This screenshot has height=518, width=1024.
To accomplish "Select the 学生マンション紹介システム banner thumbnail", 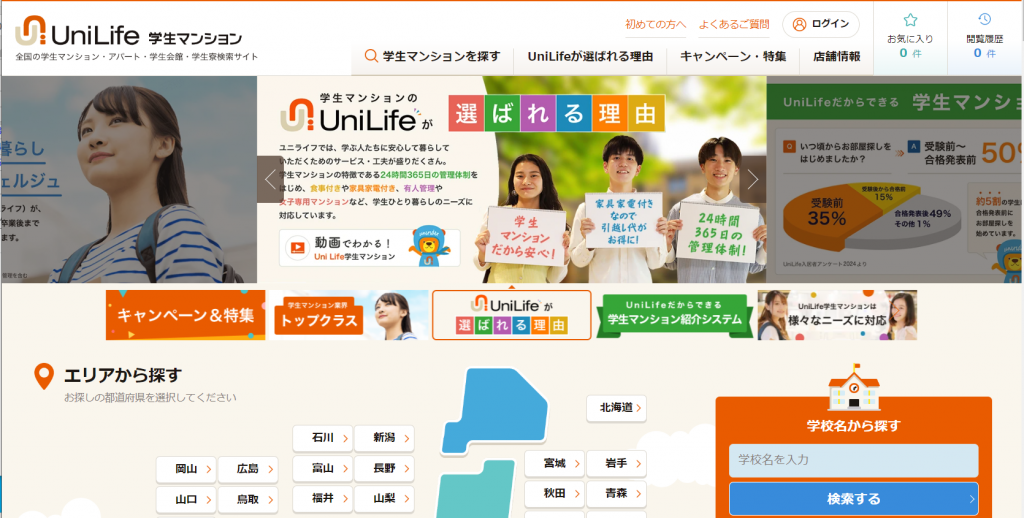I will [675, 315].
